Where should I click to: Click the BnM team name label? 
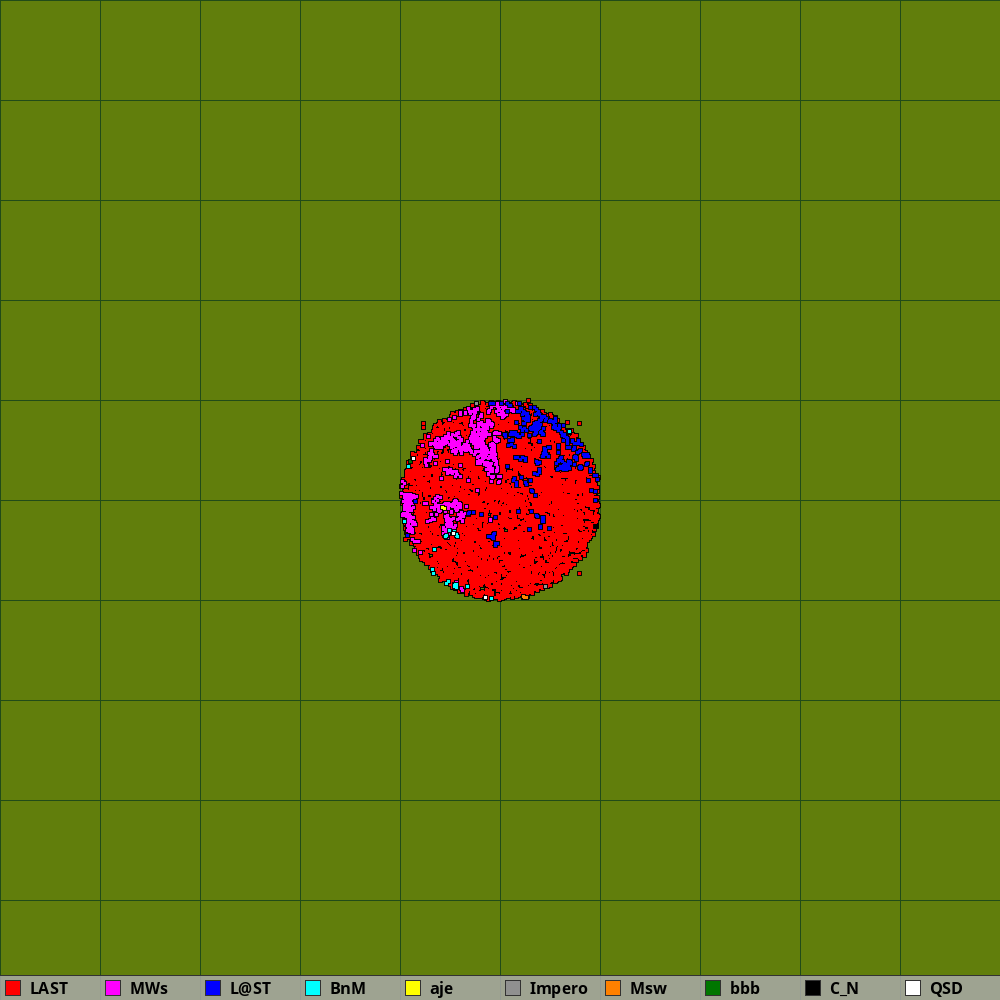(x=348, y=988)
